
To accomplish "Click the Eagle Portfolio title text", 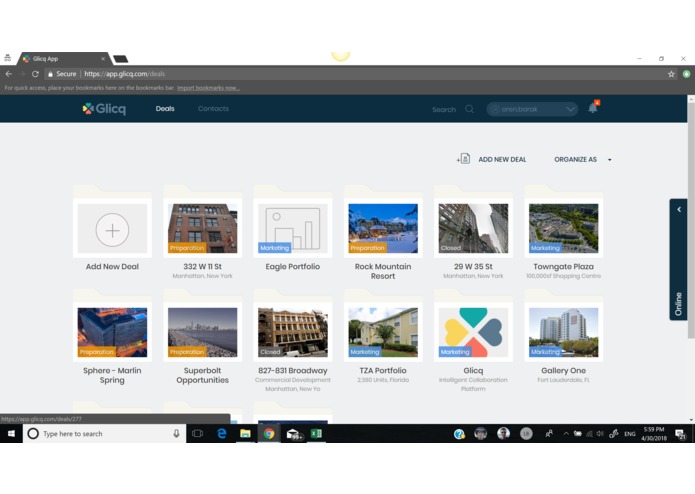I will tap(293, 266).
